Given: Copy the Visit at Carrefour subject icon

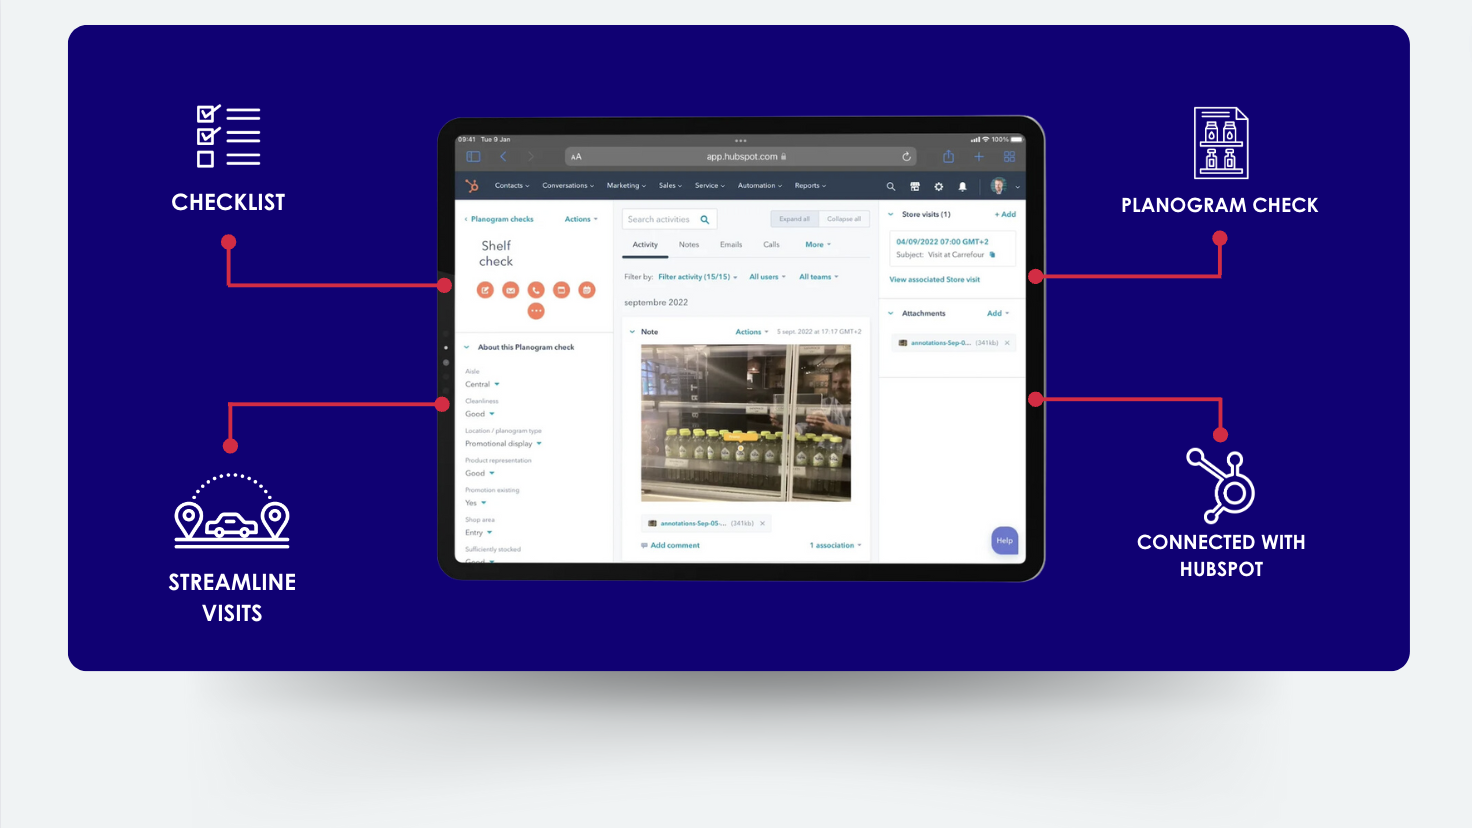Looking at the screenshot, I should [x=992, y=255].
